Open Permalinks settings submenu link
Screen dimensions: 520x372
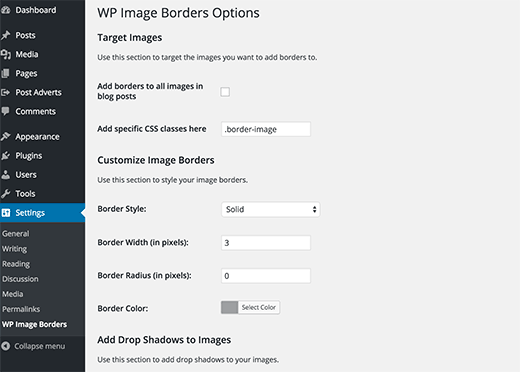pyautogui.click(x=21, y=309)
